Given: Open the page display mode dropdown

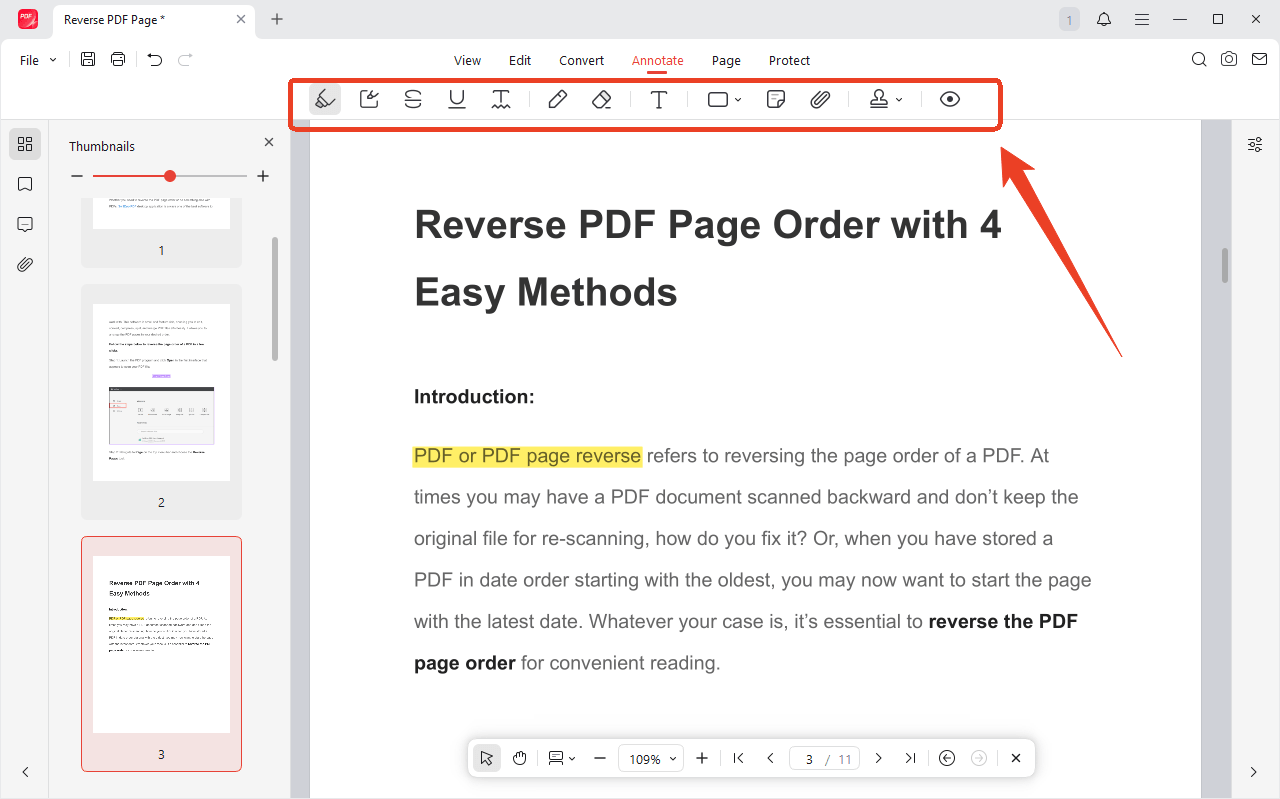Looking at the screenshot, I should (x=562, y=759).
